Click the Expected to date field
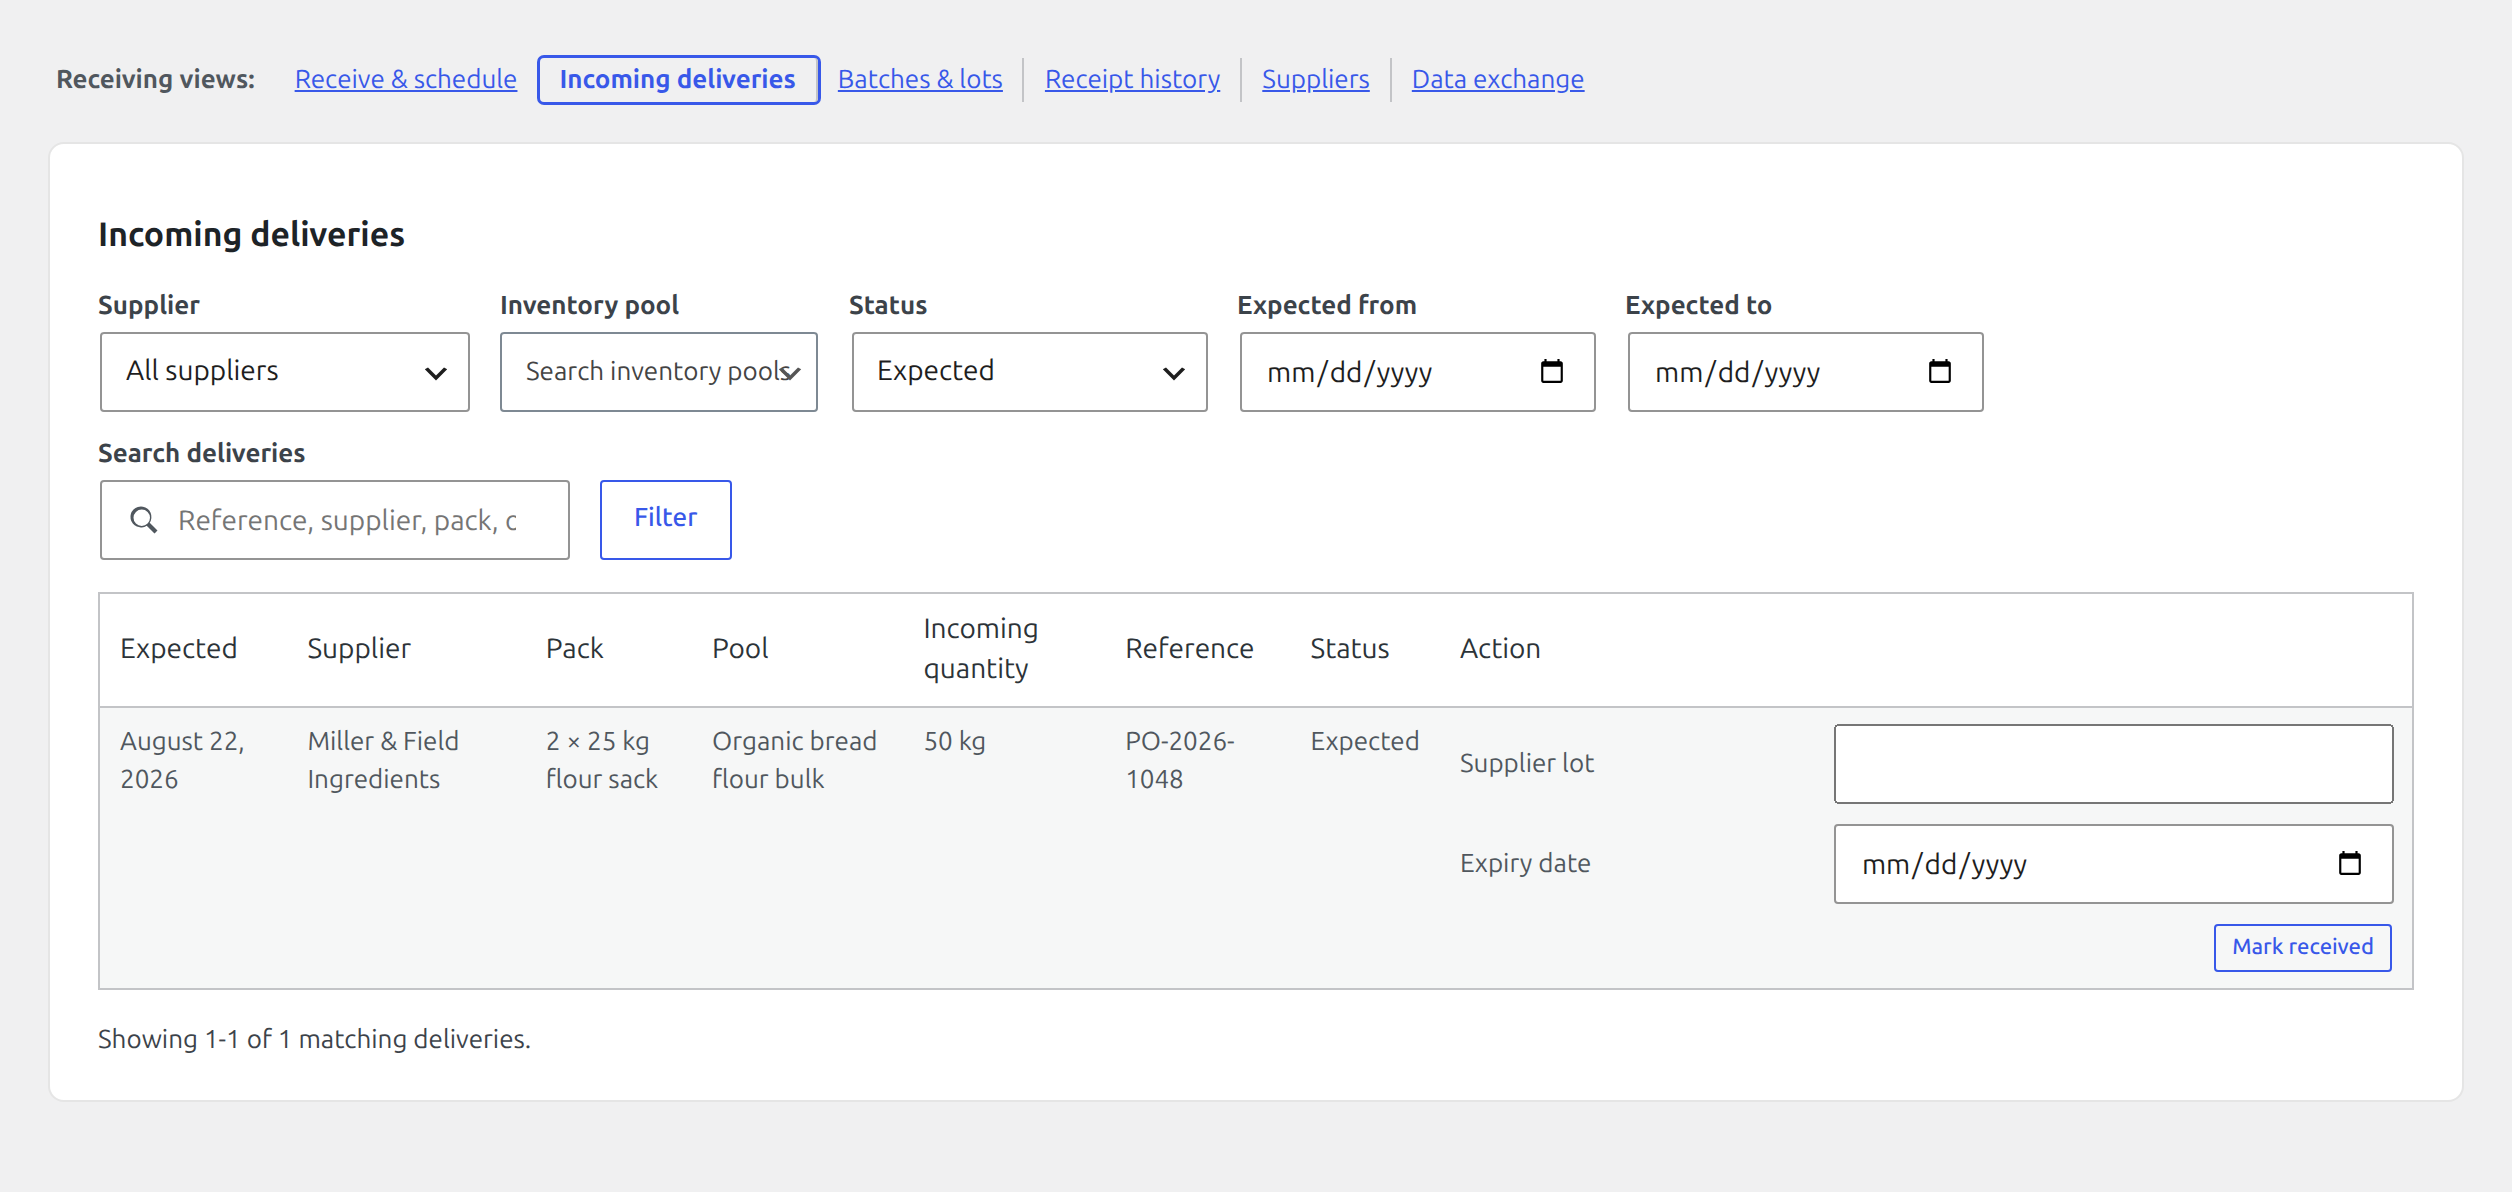Viewport: 2512px width, 1192px height. [x=1805, y=372]
